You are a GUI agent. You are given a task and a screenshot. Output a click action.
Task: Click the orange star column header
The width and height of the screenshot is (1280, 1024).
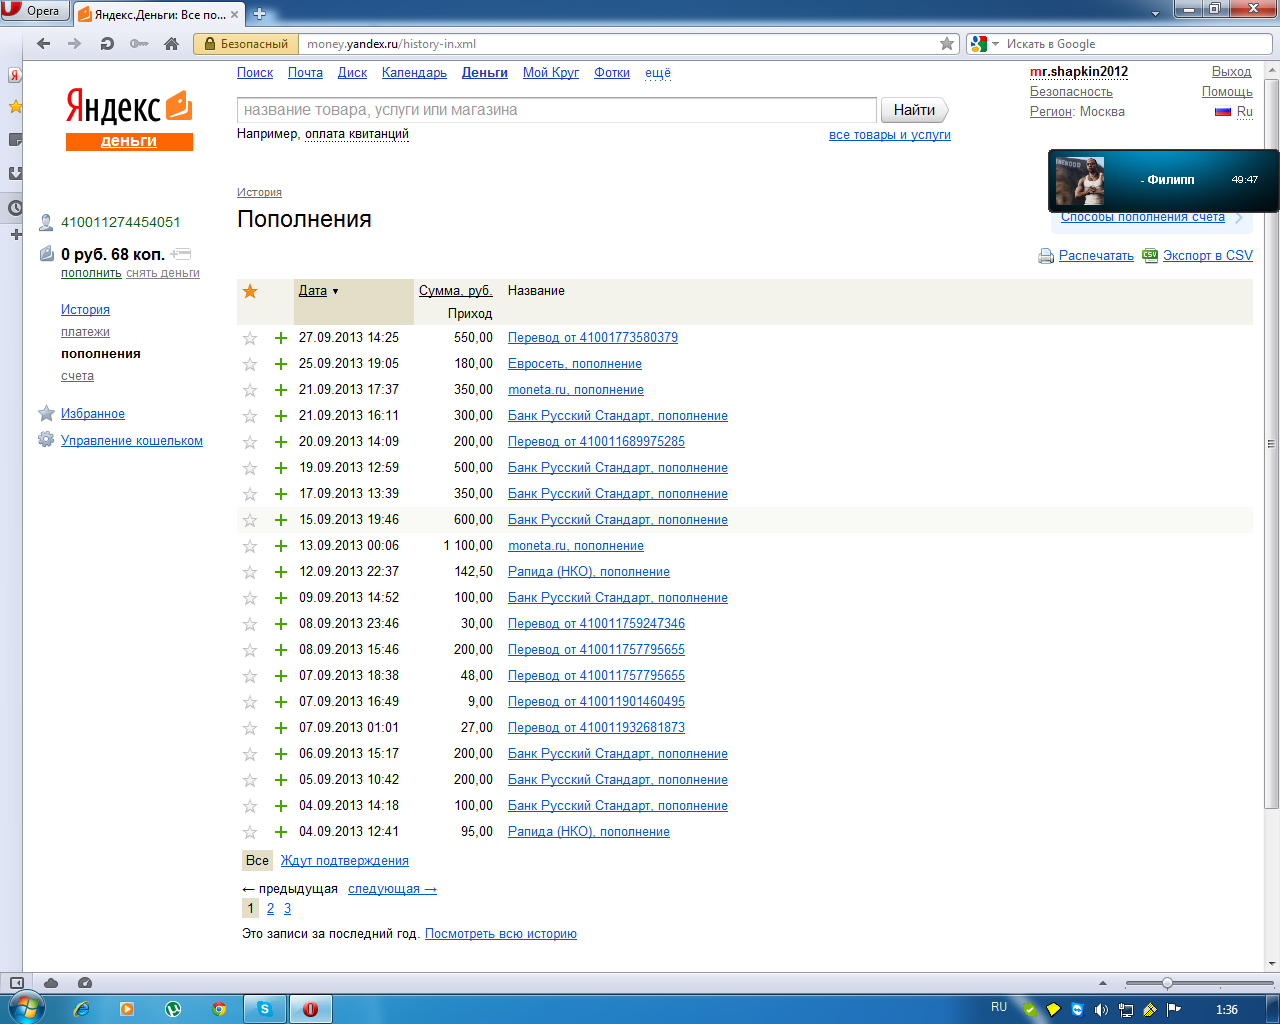tap(250, 291)
